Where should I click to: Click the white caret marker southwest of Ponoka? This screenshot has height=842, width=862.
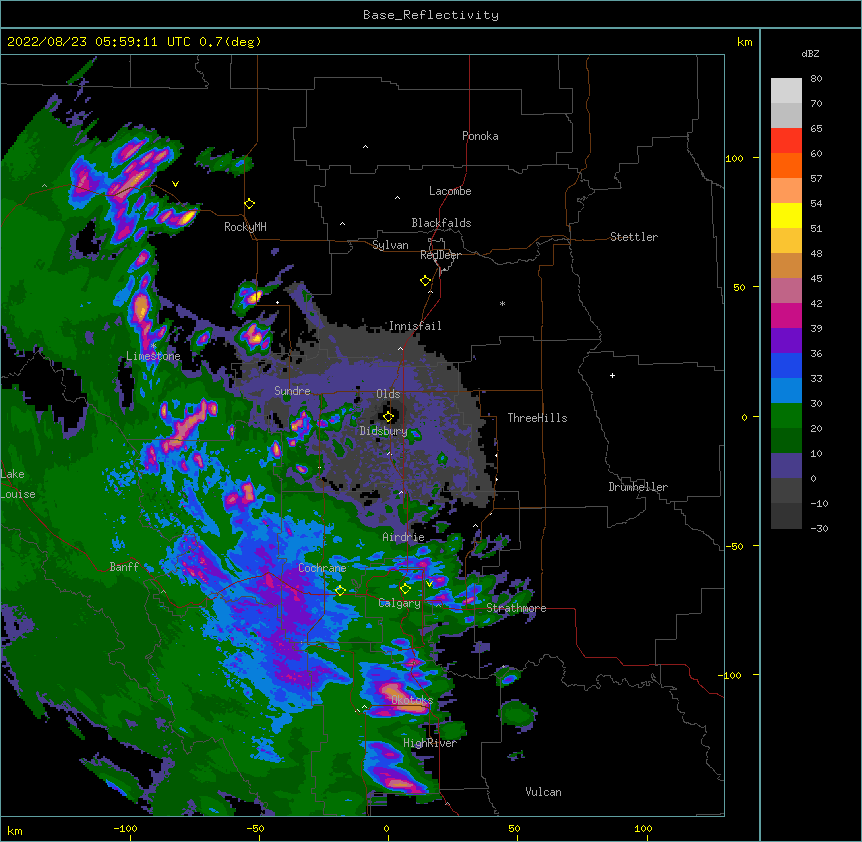(x=366, y=147)
